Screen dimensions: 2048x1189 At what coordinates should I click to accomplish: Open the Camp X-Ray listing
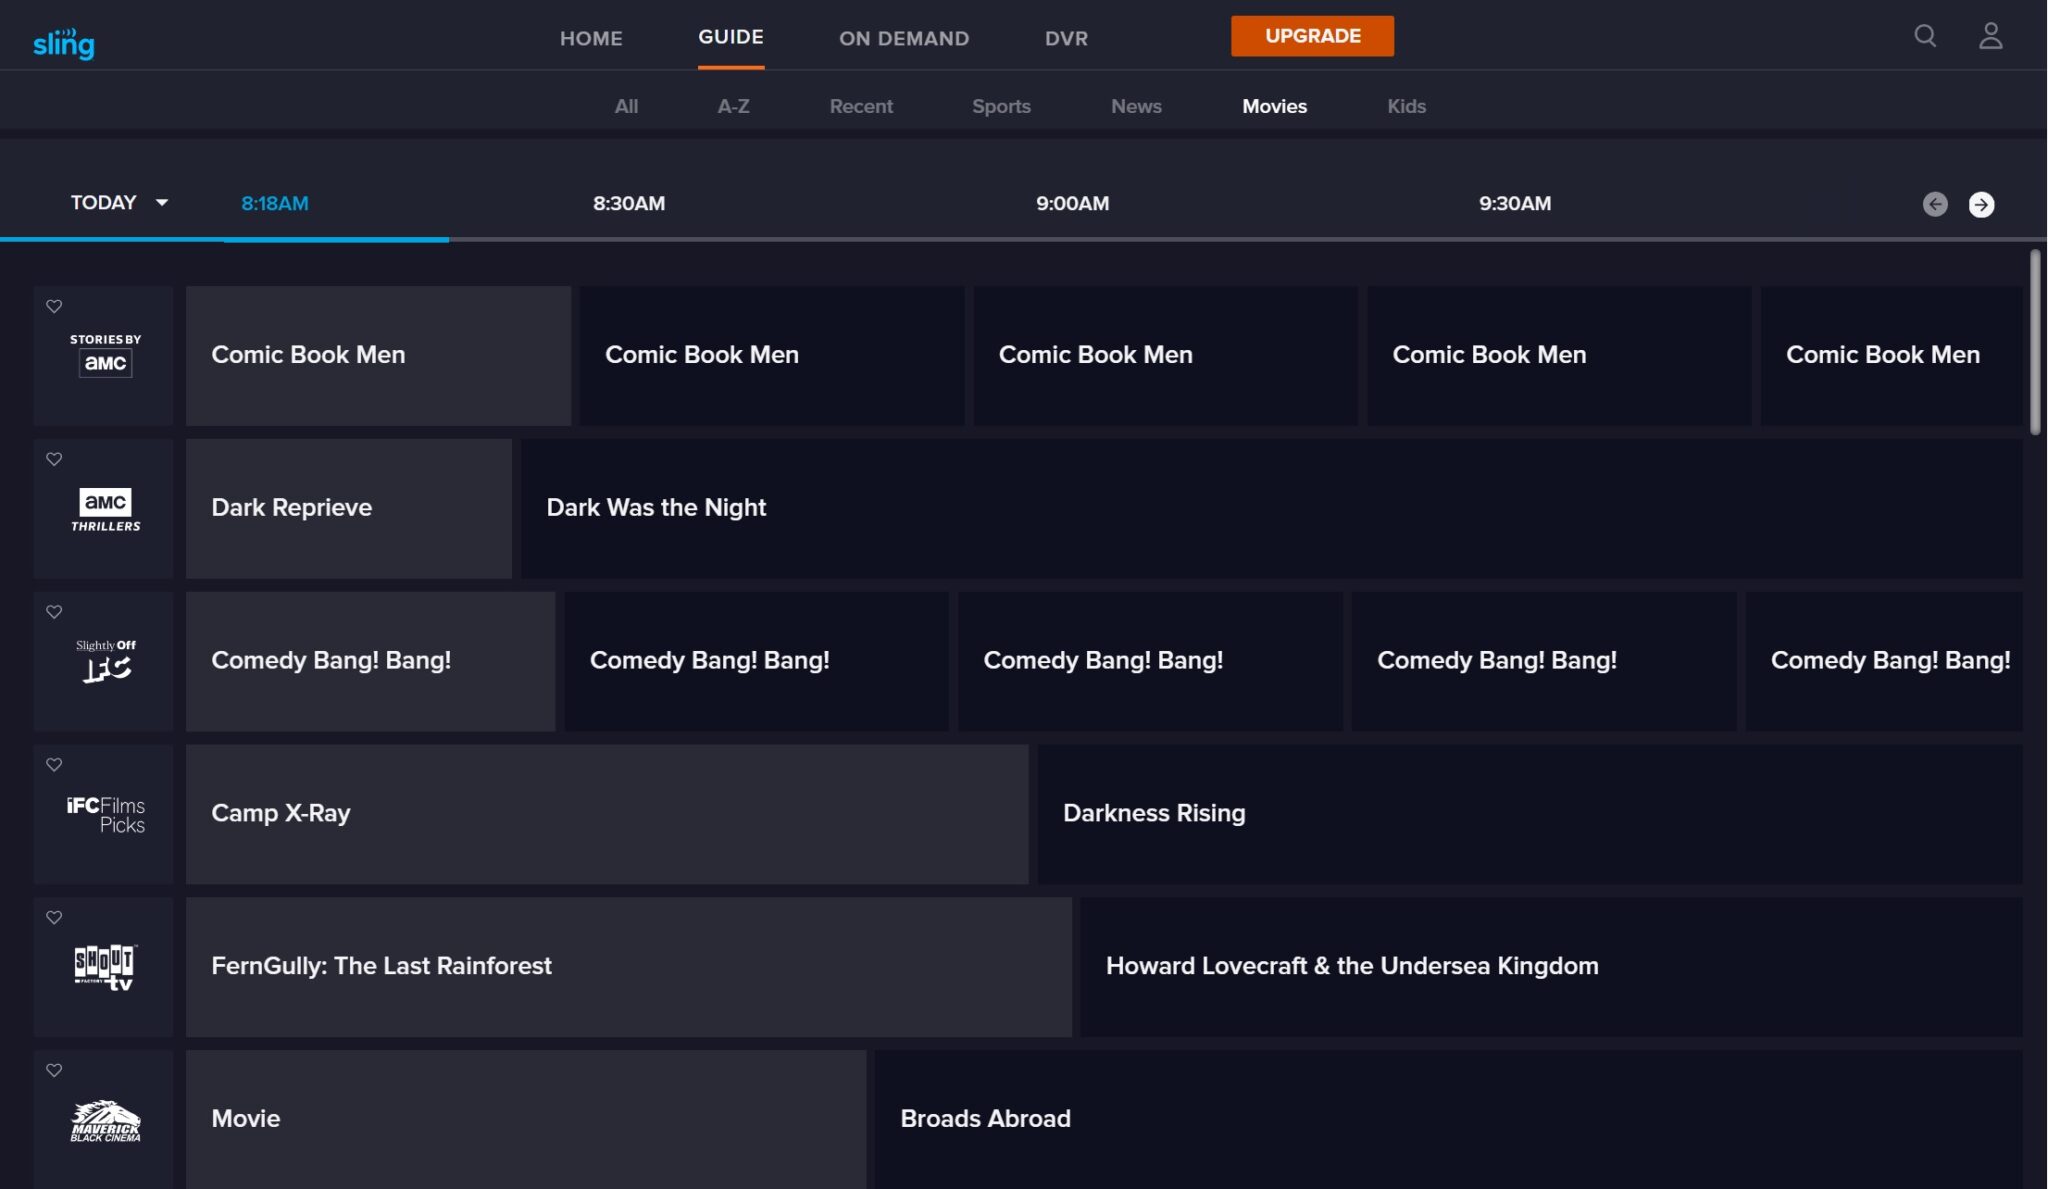tap(607, 814)
